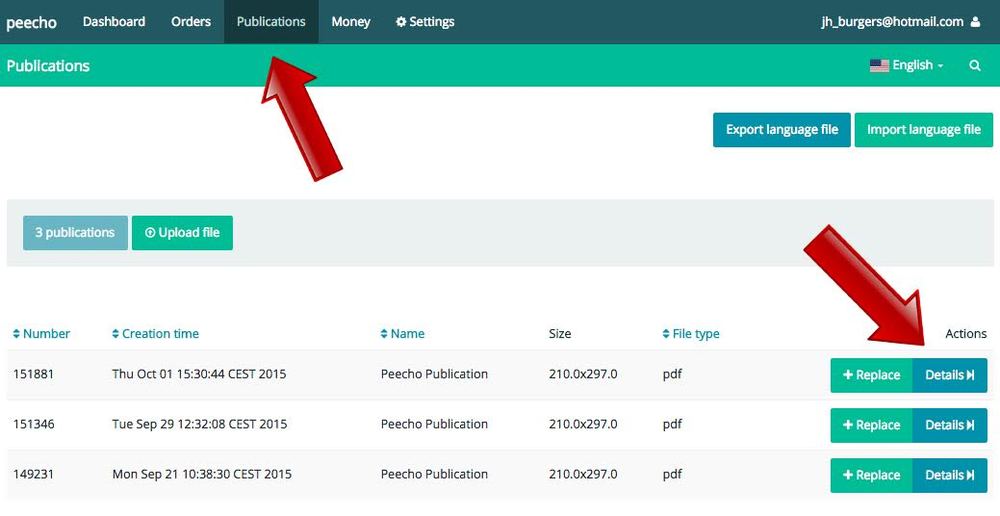
Task: Replace publication 151346
Action: [x=871, y=425]
